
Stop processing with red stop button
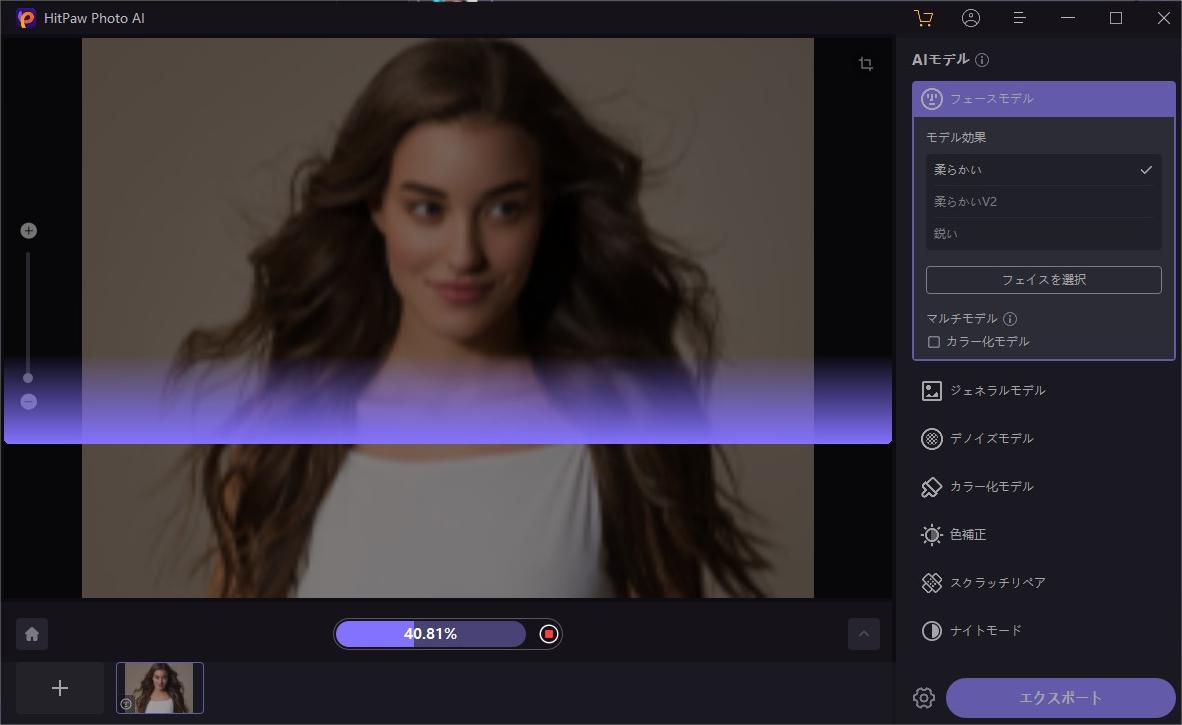[548, 634]
